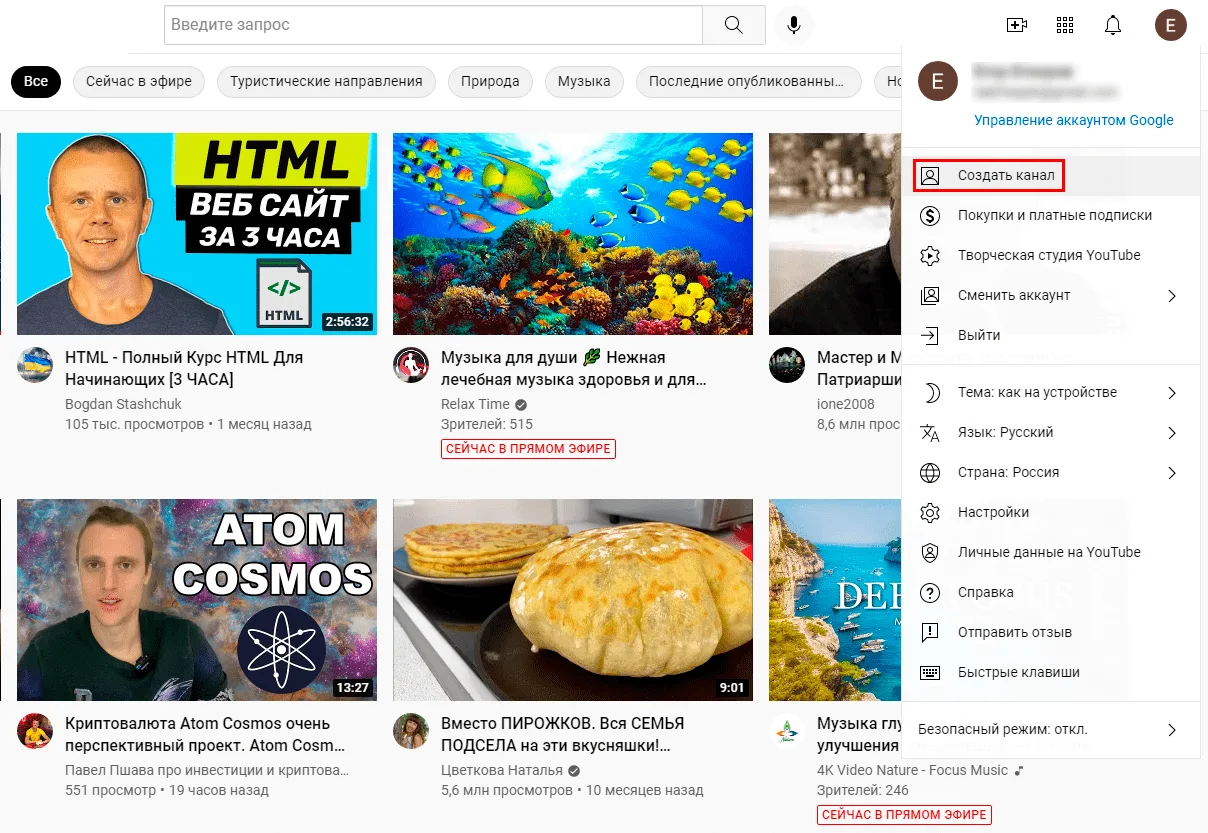The width and height of the screenshot is (1208, 833).
Task: Open the create video camera icon
Action: (x=1017, y=25)
